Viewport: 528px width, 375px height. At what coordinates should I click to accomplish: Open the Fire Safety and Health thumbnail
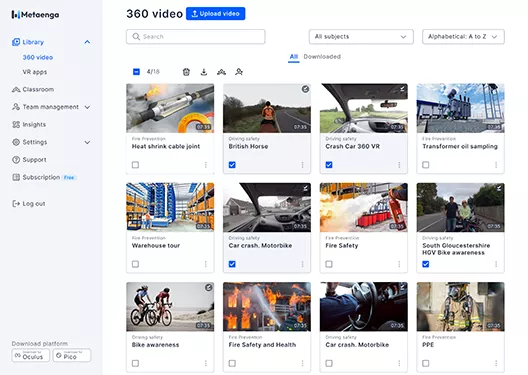(267, 307)
